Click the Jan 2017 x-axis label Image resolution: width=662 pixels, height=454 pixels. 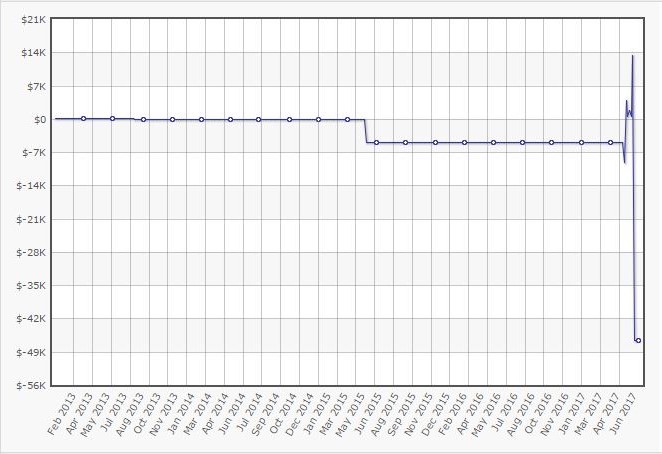click(x=572, y=414)
